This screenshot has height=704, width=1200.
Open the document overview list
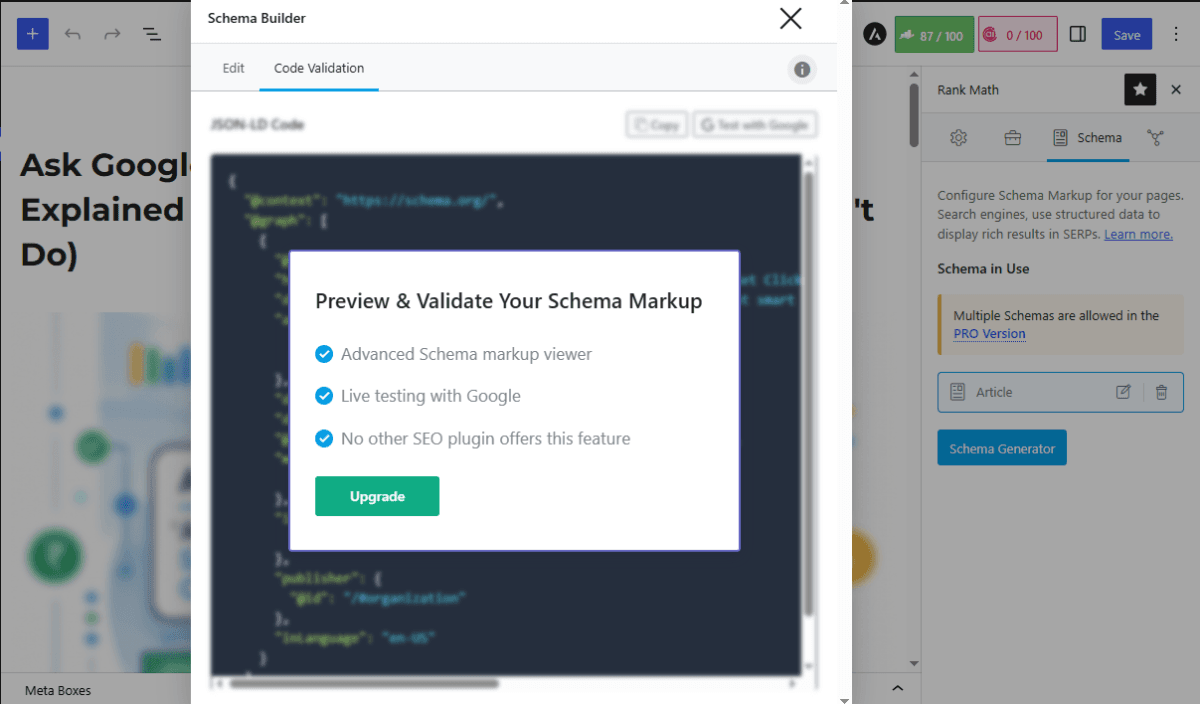pos(152,34)
